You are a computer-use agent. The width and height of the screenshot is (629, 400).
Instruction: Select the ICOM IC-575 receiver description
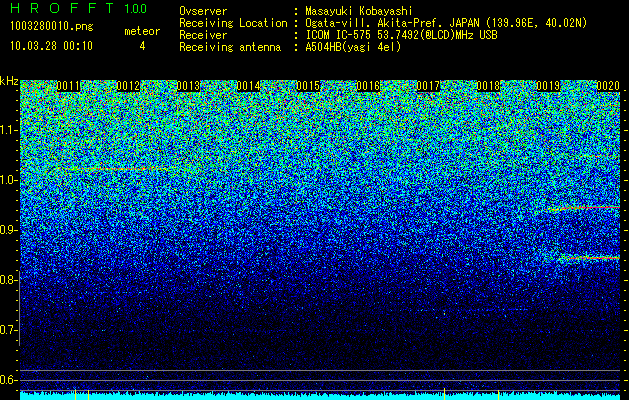(x=401, y=35)
